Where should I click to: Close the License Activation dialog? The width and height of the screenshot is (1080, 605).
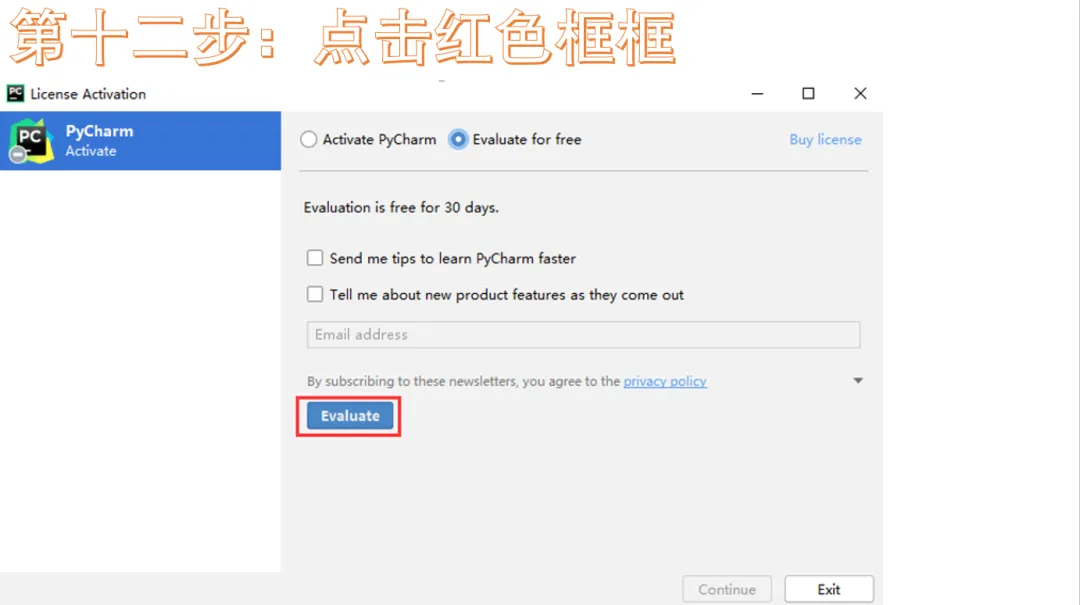(860, 94)
